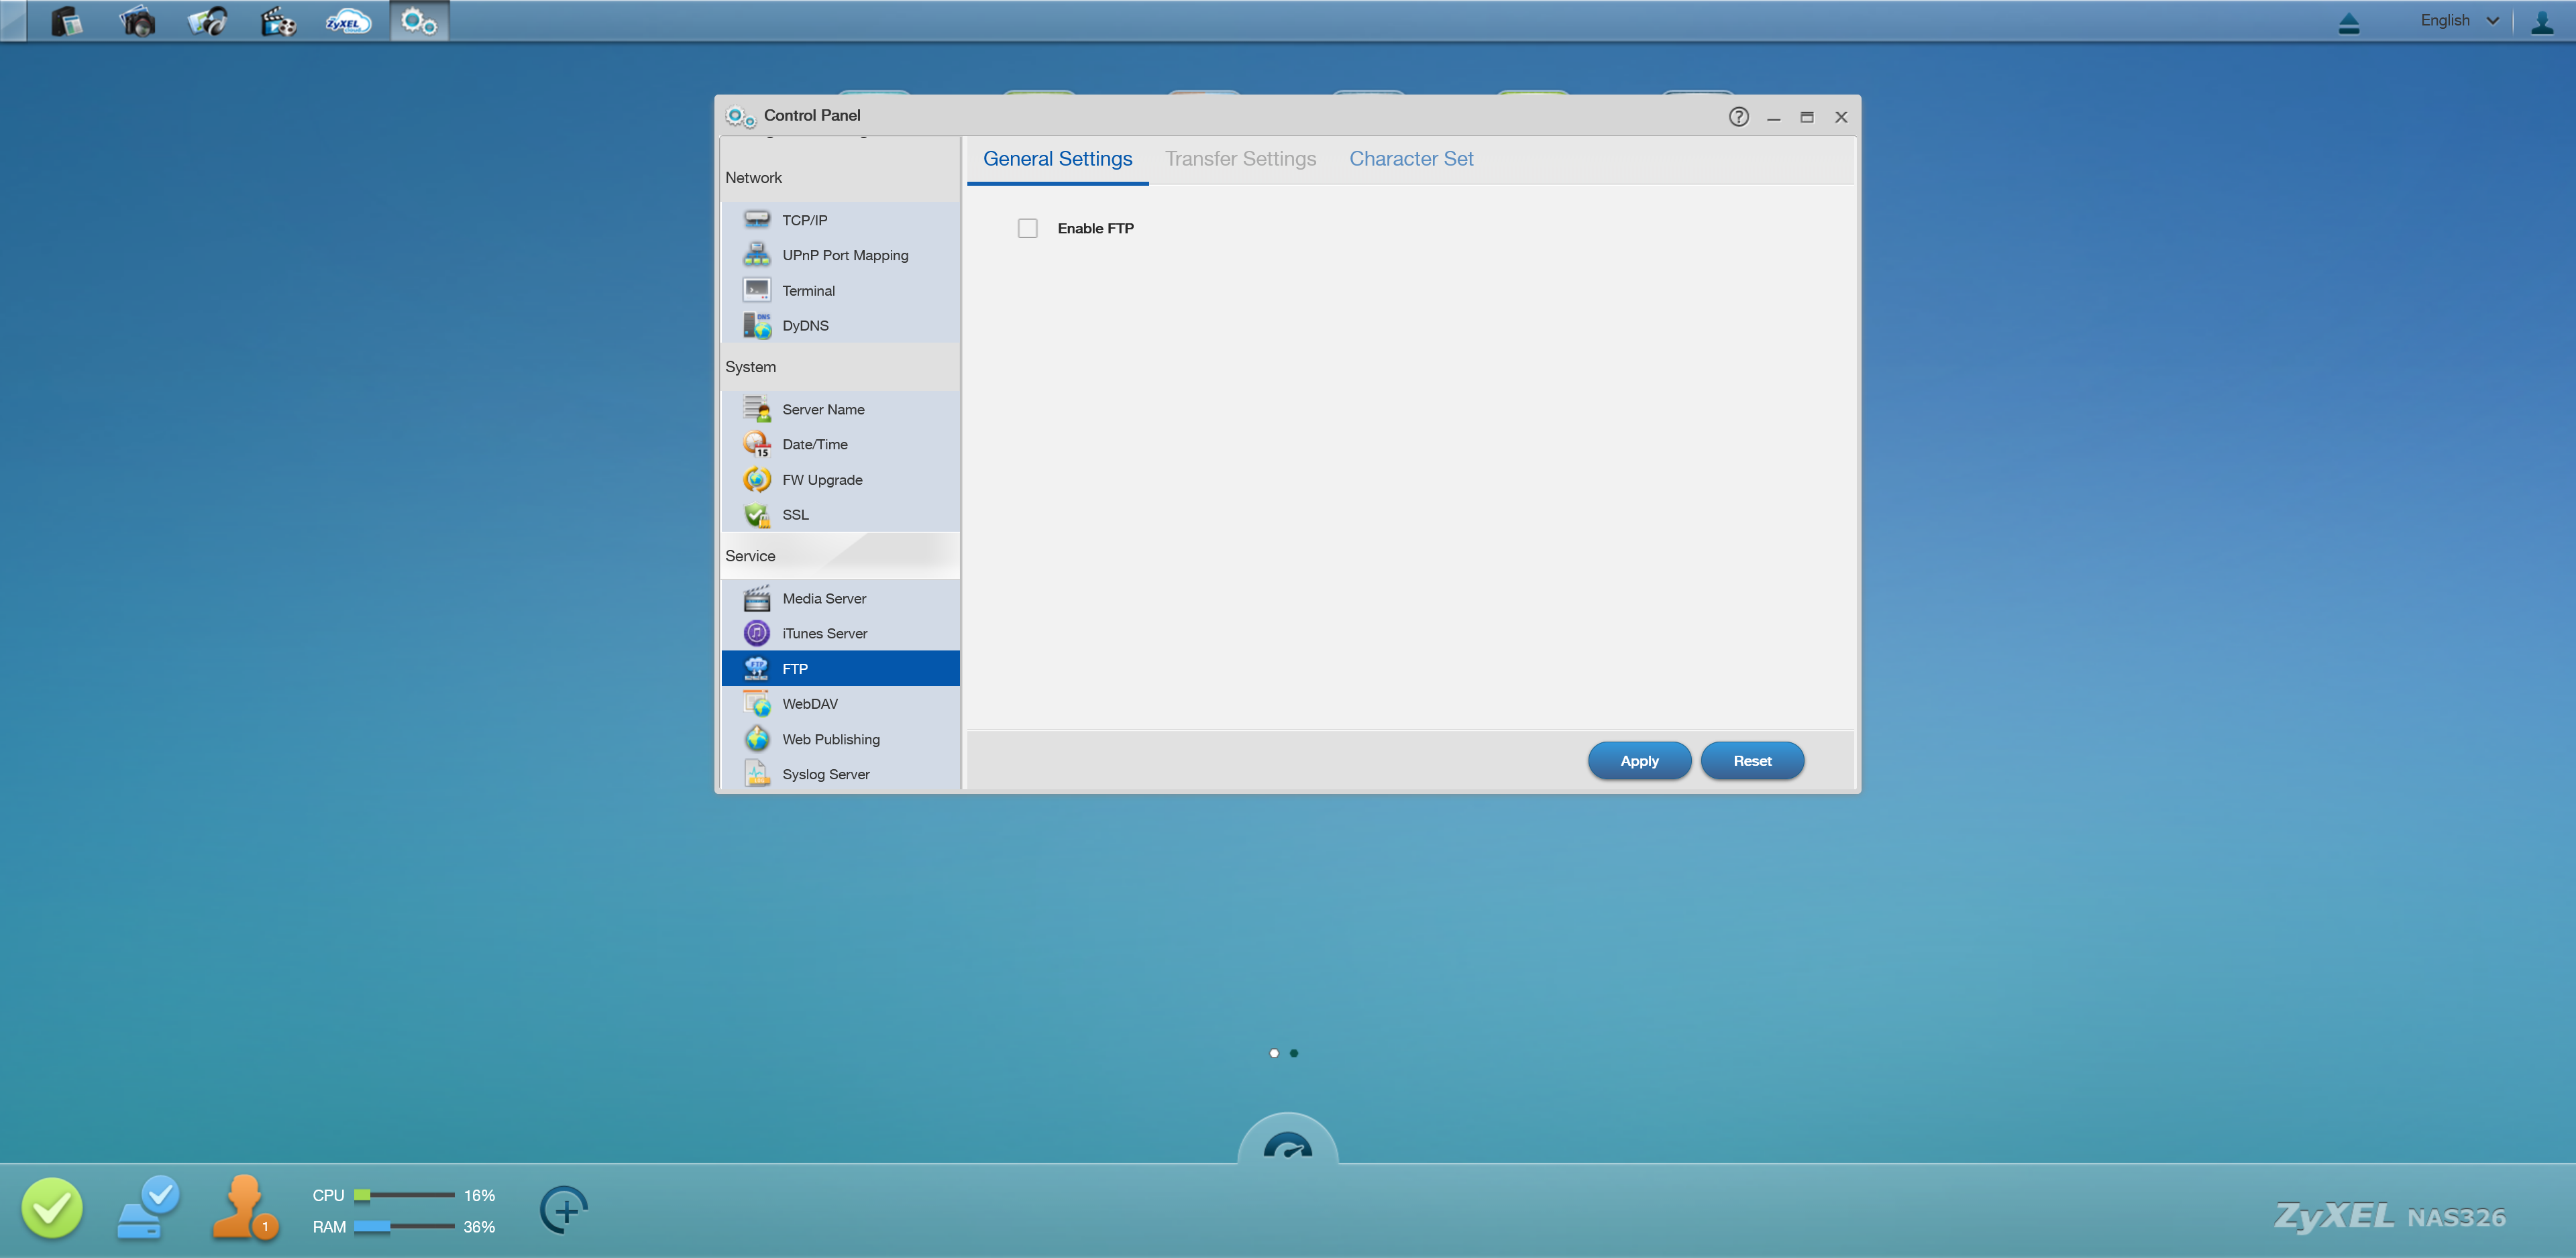Click the add widget plus icon
The height and width of the screenshot is (1258, 2576).
click(564, 1210)
